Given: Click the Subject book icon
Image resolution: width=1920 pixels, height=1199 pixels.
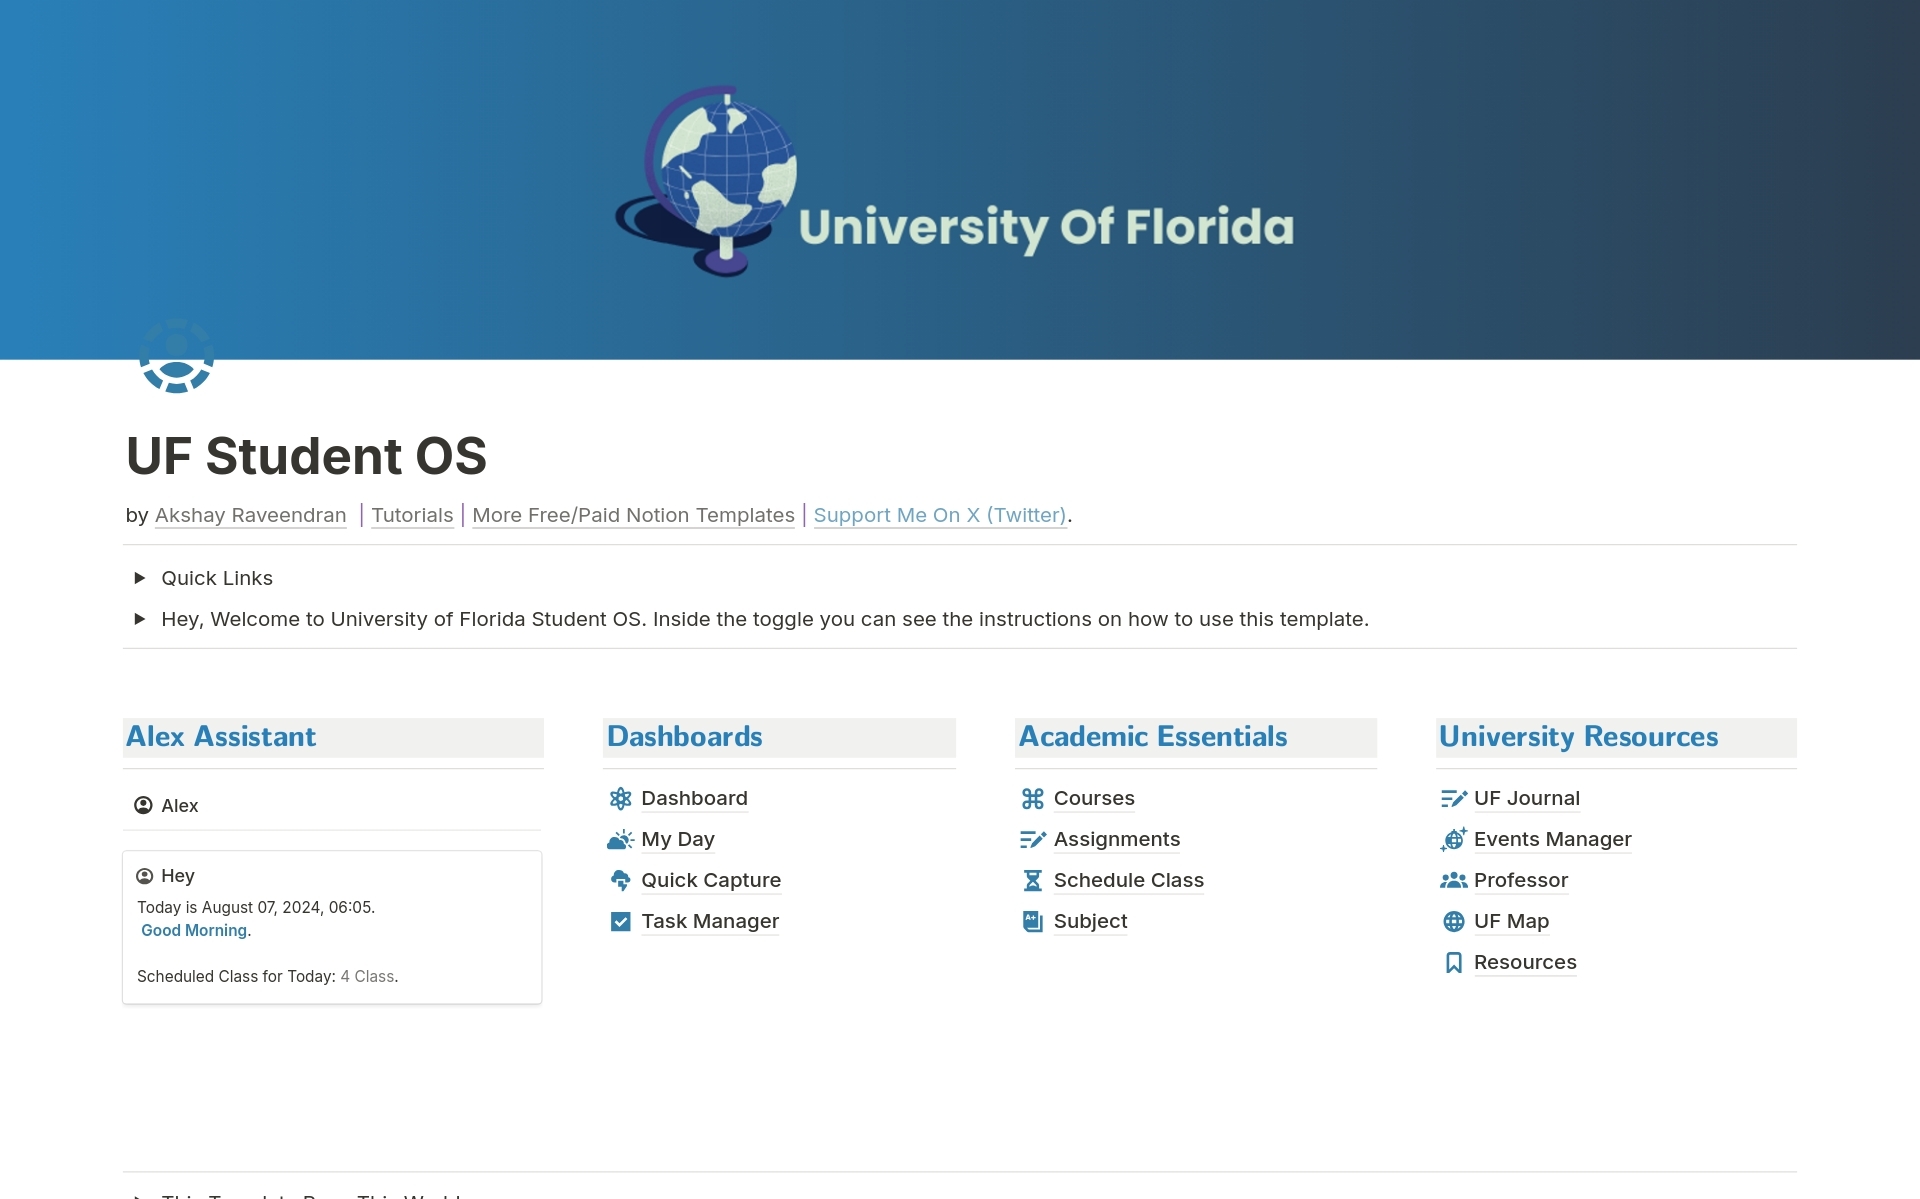Looking at the screenshot, I should [x=1034, y=921].
